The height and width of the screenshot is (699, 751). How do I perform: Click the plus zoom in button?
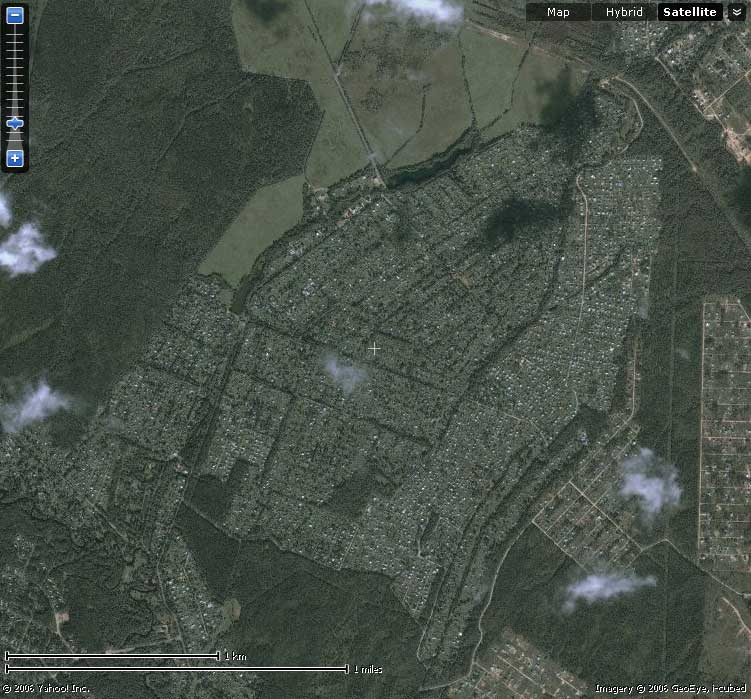pos(15,158)
